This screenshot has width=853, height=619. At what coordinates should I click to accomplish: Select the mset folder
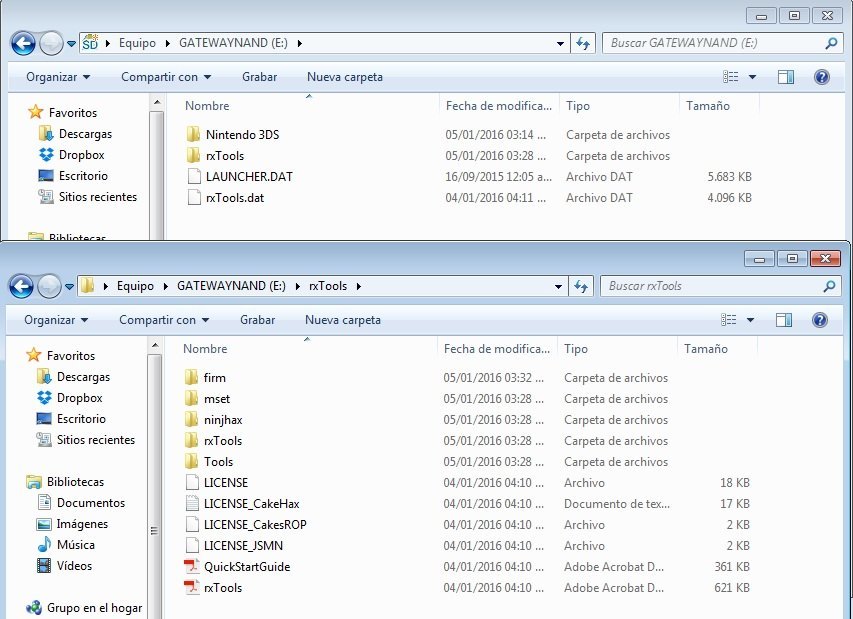coord(207,399)
